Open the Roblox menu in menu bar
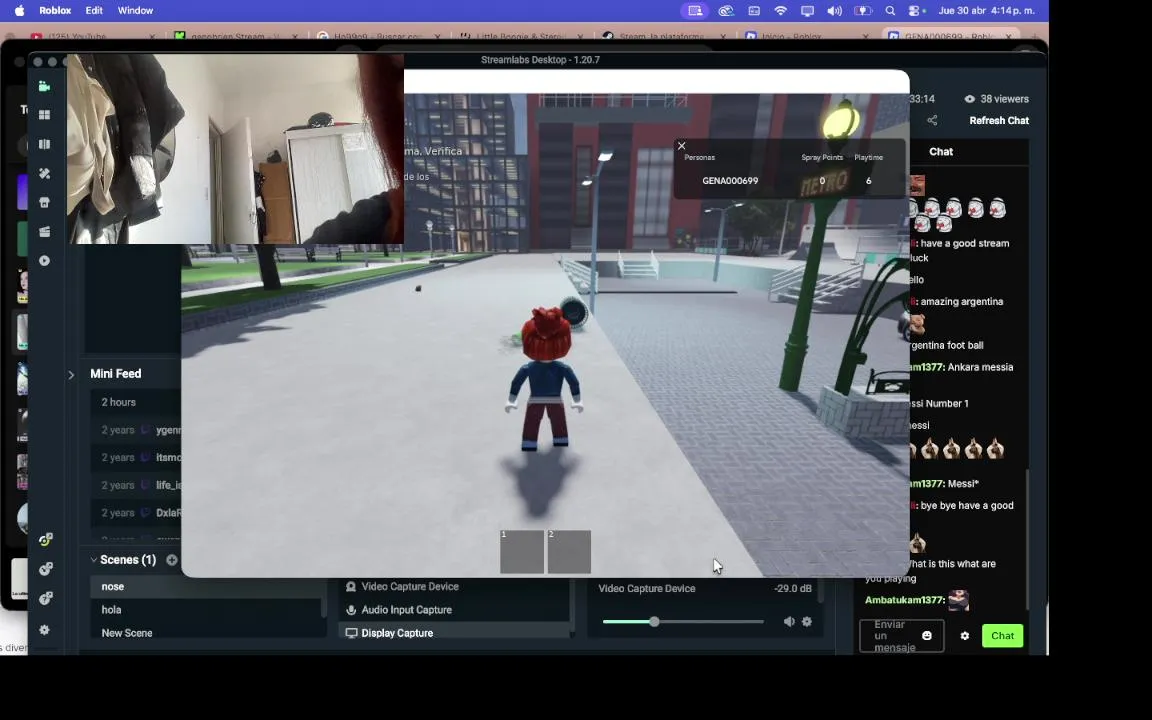1152x720 pixels. [x=55, y=10]
